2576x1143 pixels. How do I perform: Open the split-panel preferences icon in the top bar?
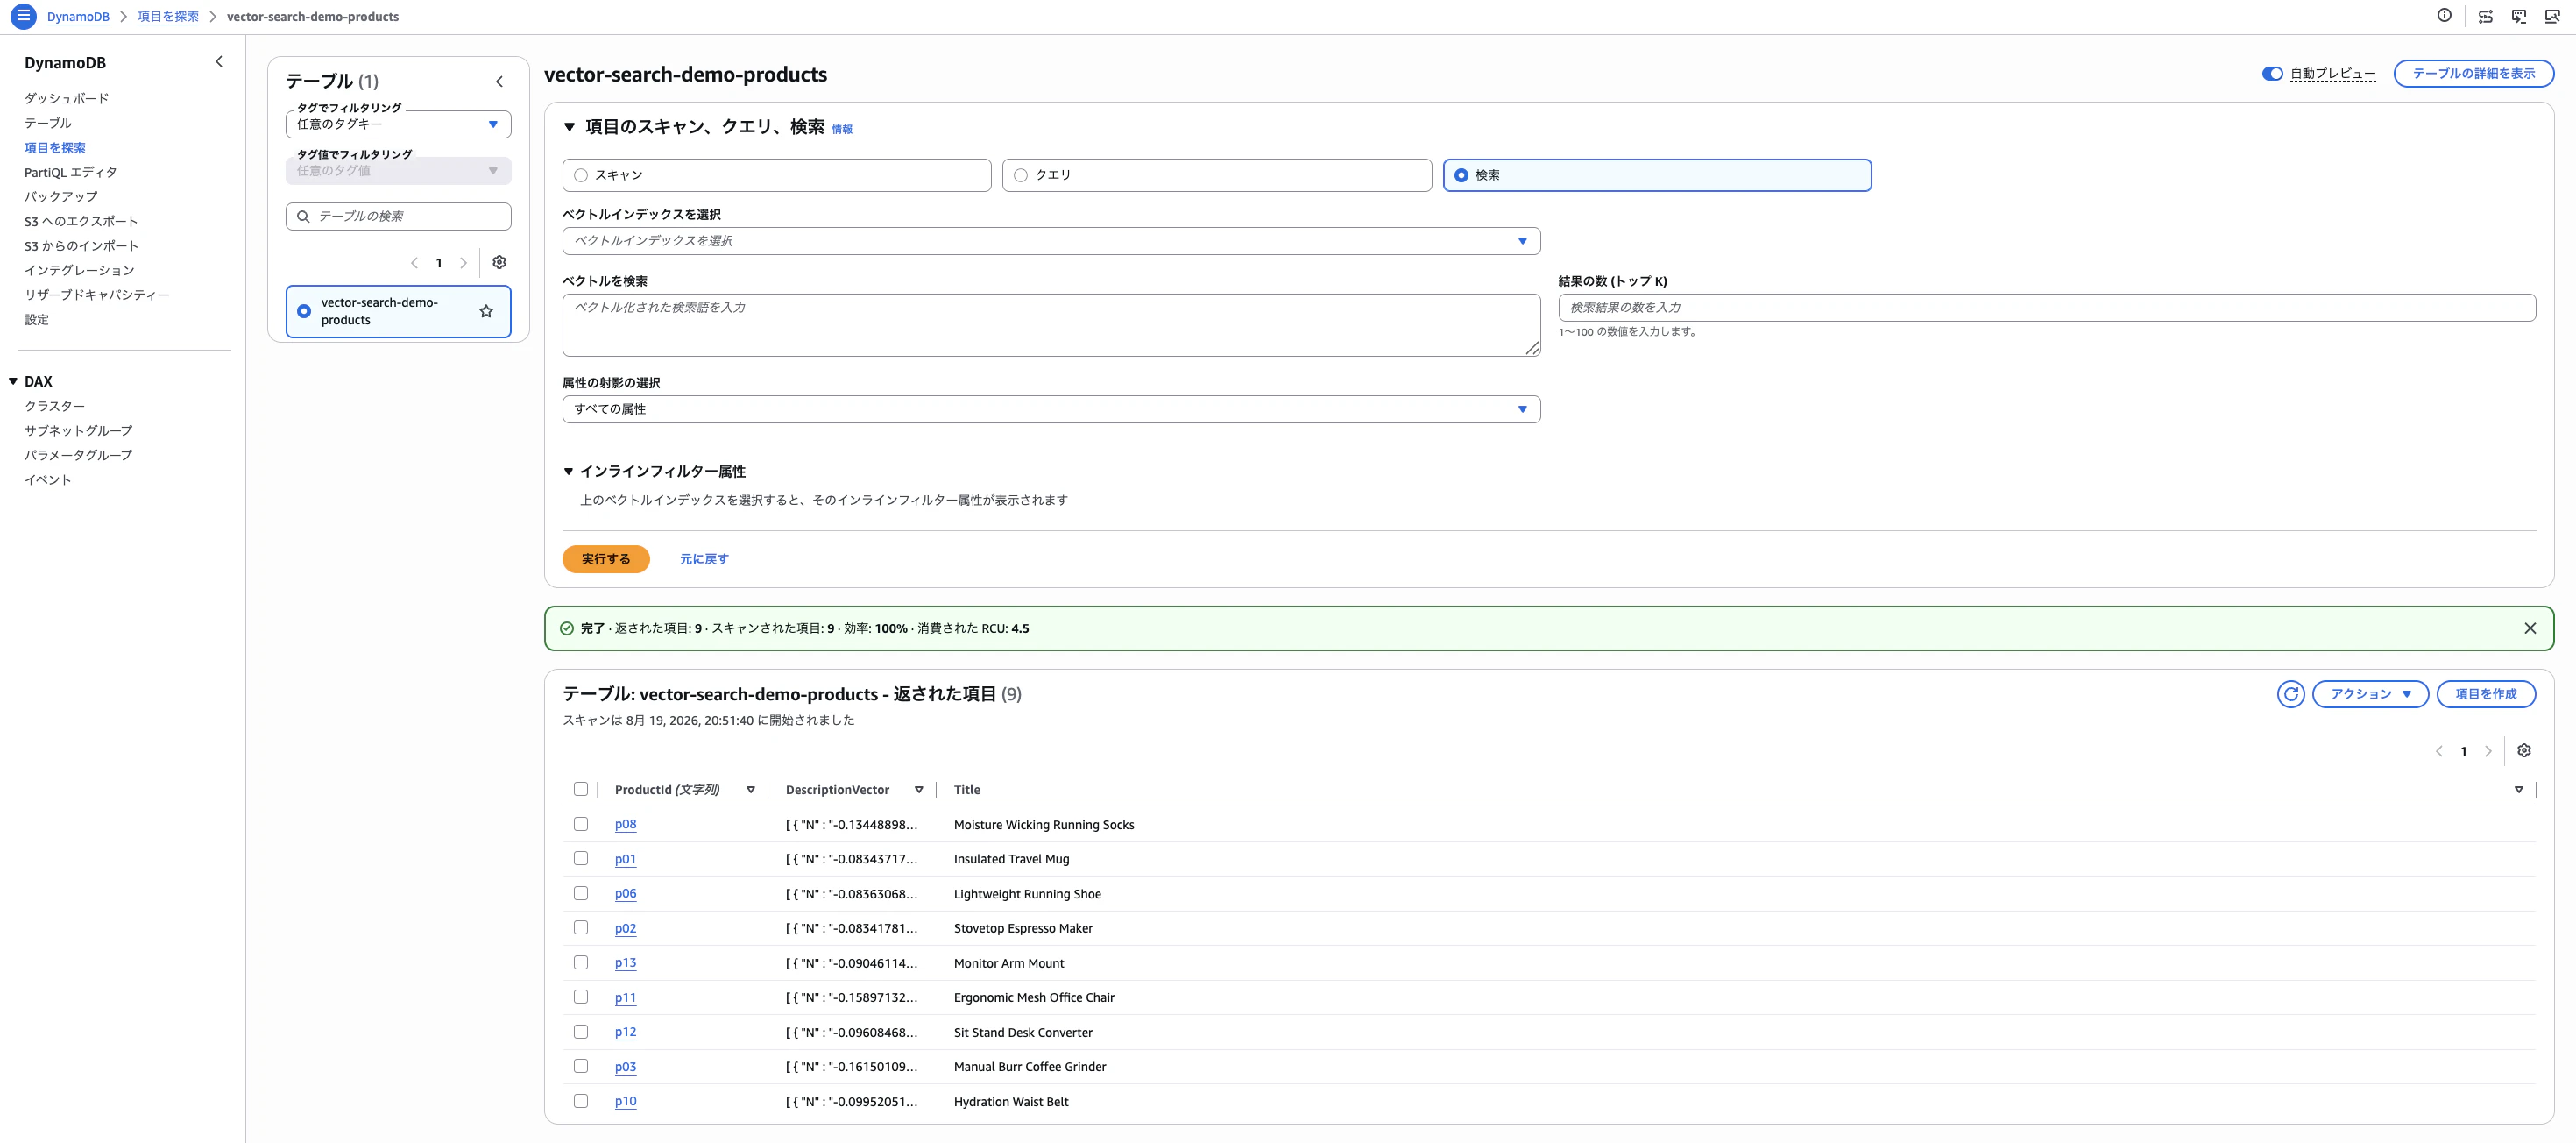[2485, 16]
